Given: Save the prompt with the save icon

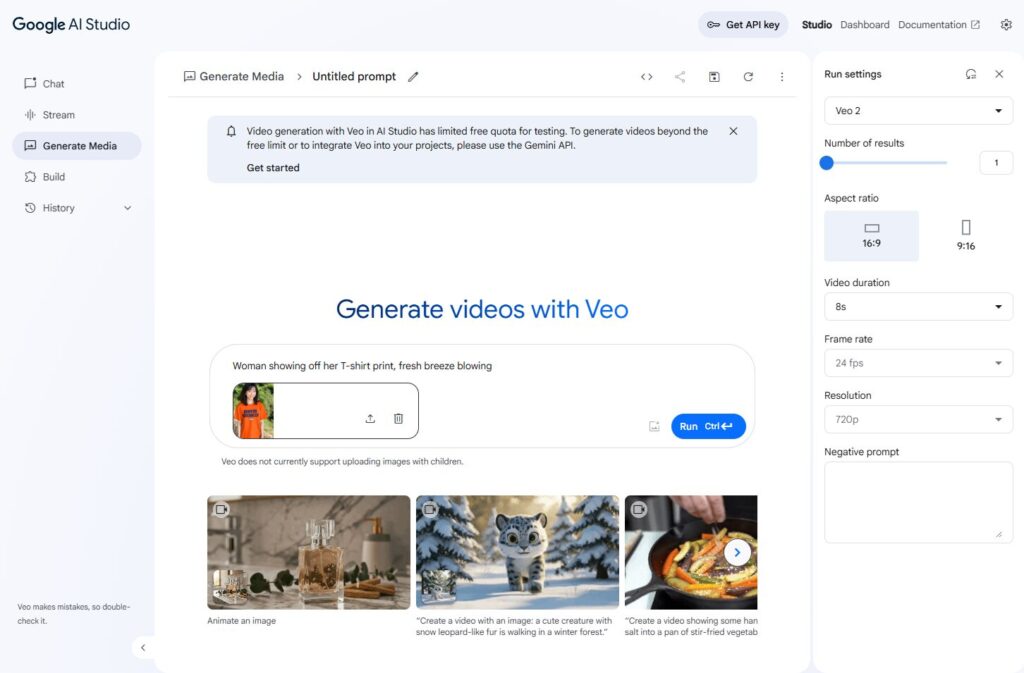Looking at the screenshot, I should click(x=714, y=77).
